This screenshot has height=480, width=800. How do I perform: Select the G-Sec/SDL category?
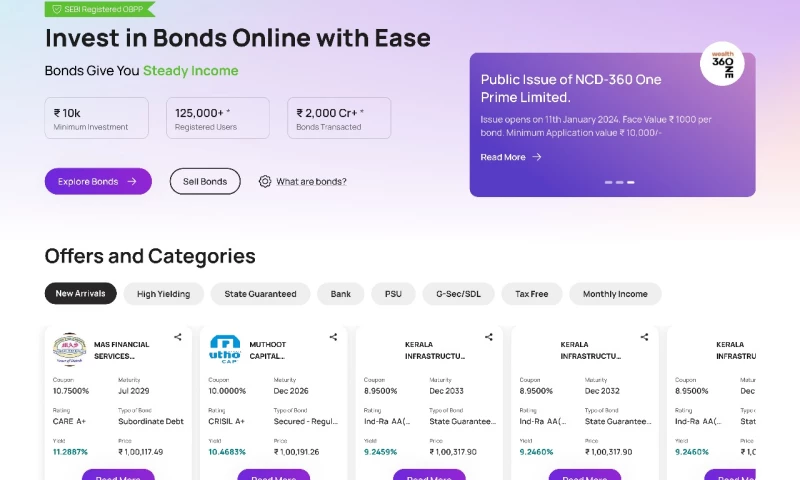[458, 294]
